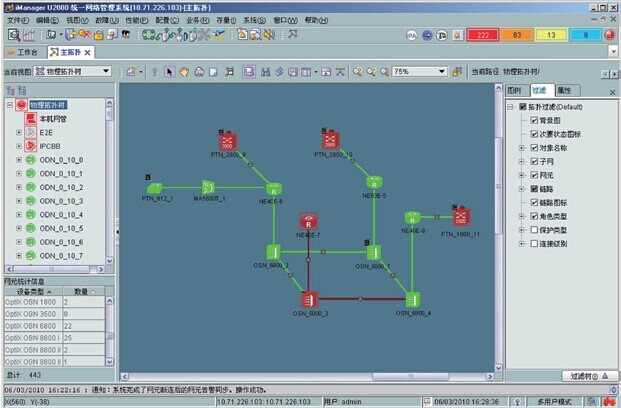Click the mute alarm sound speaker icon
Viewport: 621px width, 408px height.
coord(269,35)
